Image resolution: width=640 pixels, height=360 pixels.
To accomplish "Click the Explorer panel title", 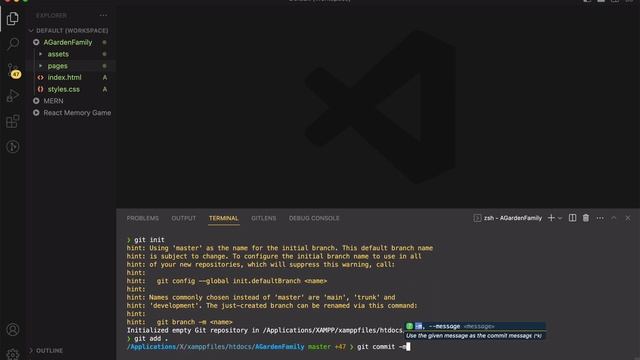I will click(51, 16).
